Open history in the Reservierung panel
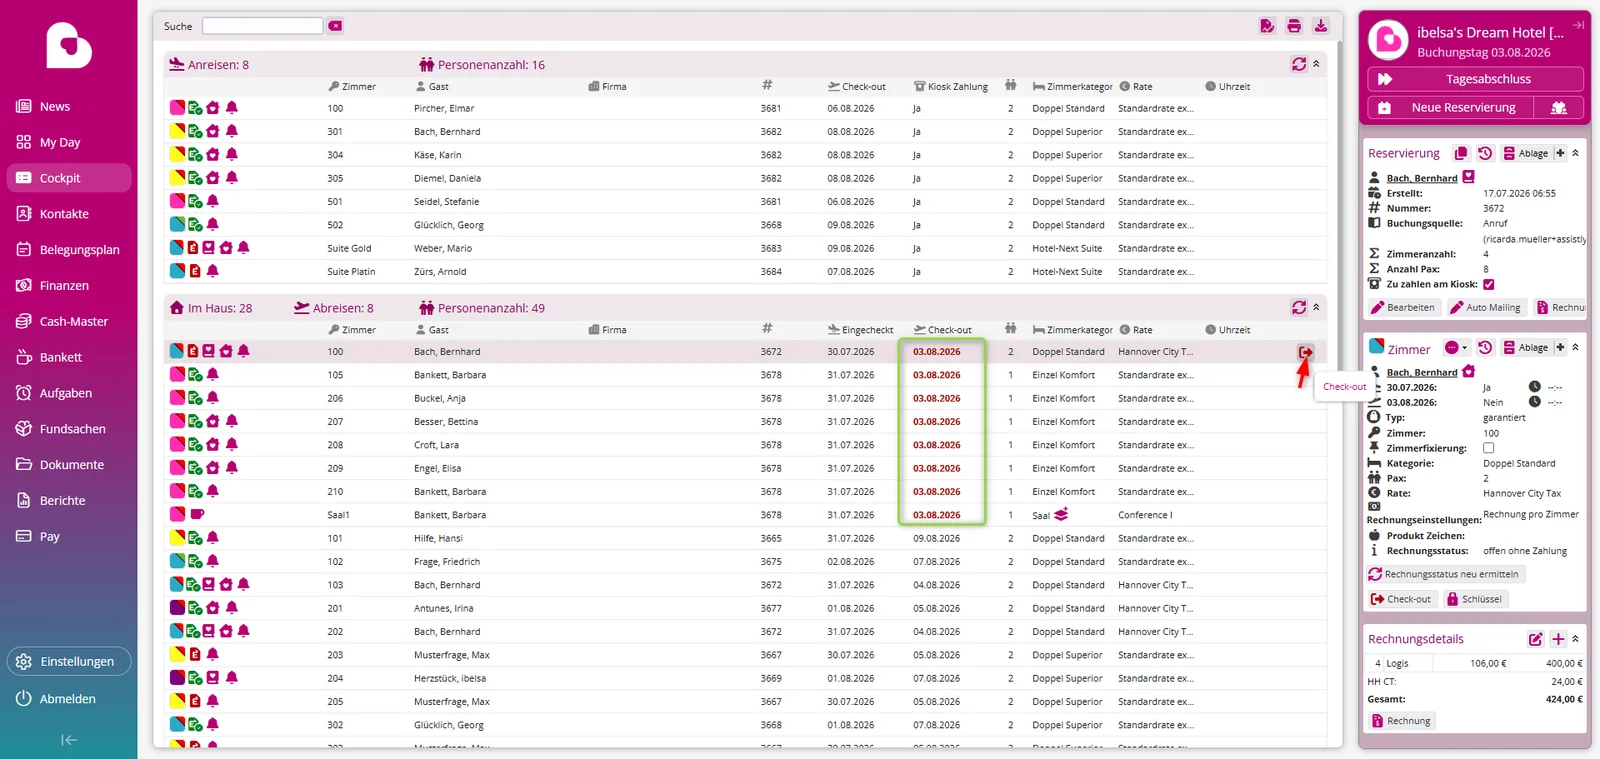The image size is (1600, 759). point(1485,153)
